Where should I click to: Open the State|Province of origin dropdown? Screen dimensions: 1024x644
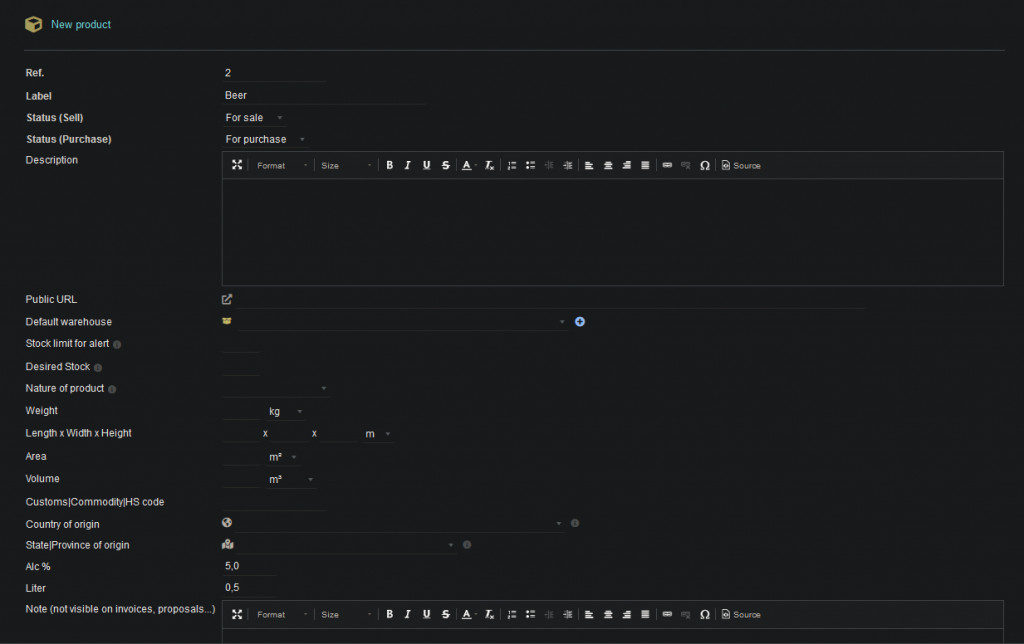pyautogui.click(x=347, y=545)
